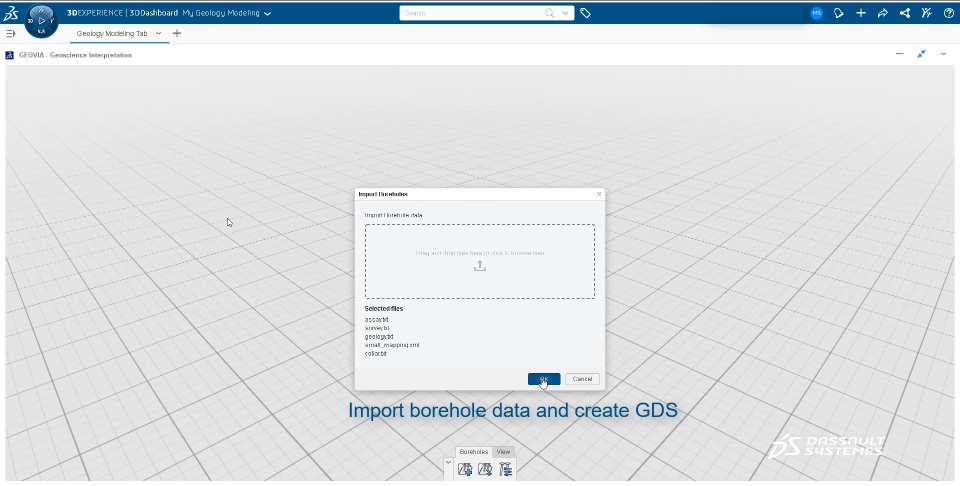Select the assay.txt file entry
The width and height of the screenshot is (960, 486).
[x=377, y=320]
